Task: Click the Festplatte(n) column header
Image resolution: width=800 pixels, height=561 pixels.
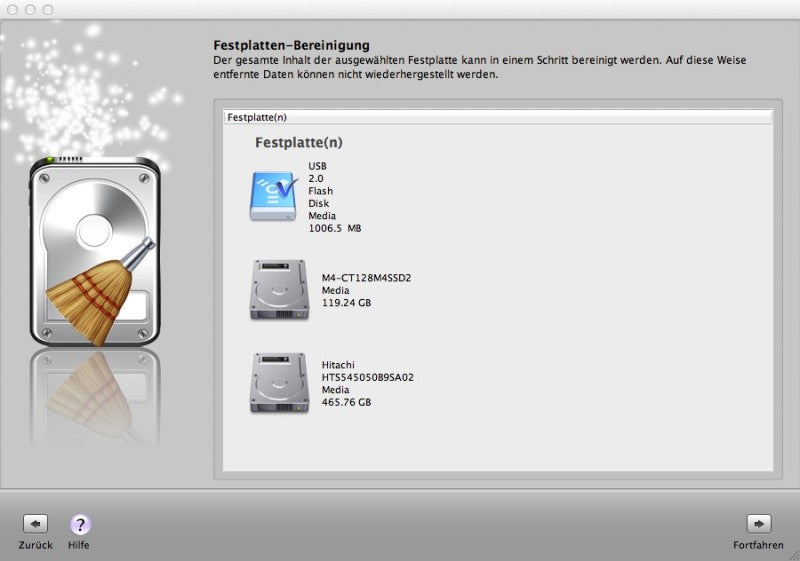Action: [498, 117]
